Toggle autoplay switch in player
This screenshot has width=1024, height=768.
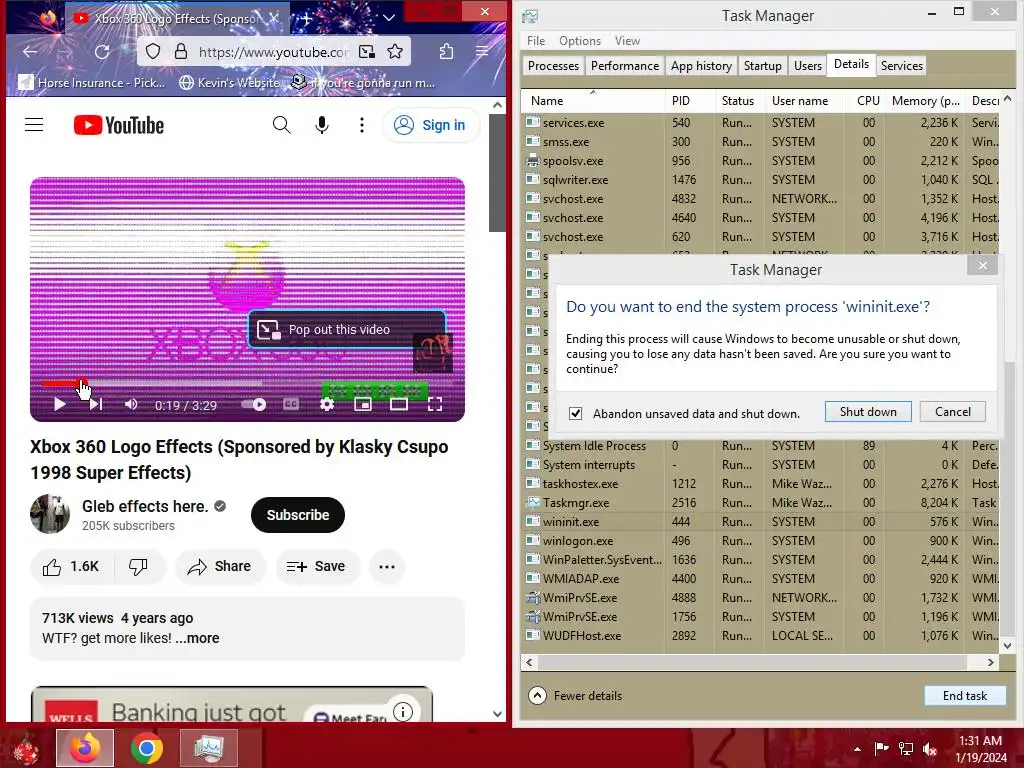click(253, 405)
